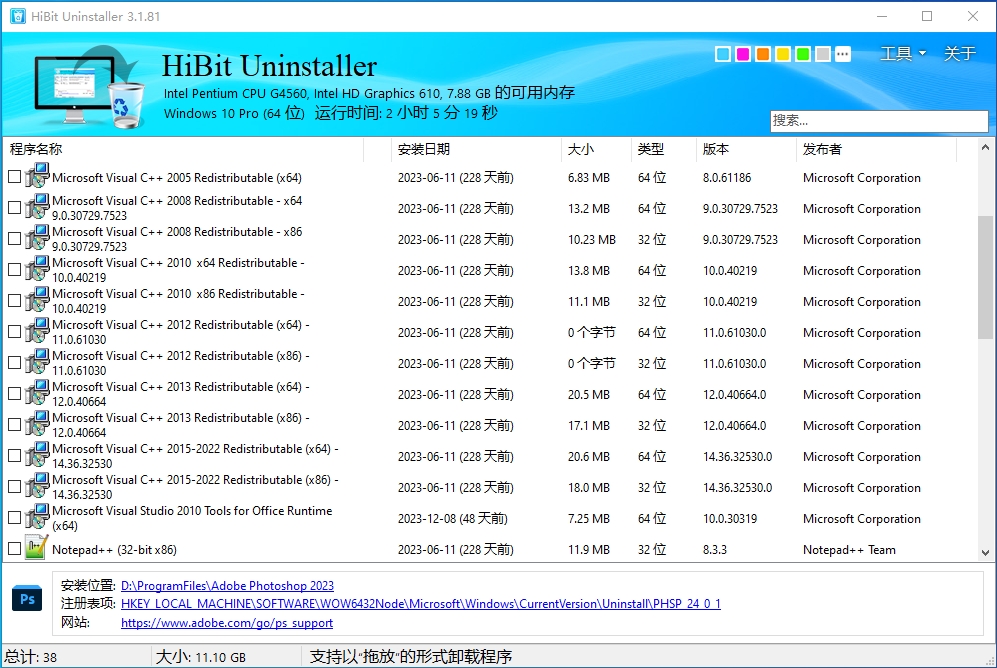
Task: Click the Visual C++ 2012 Redistributable (x86) icon
Action: (37, 362)
